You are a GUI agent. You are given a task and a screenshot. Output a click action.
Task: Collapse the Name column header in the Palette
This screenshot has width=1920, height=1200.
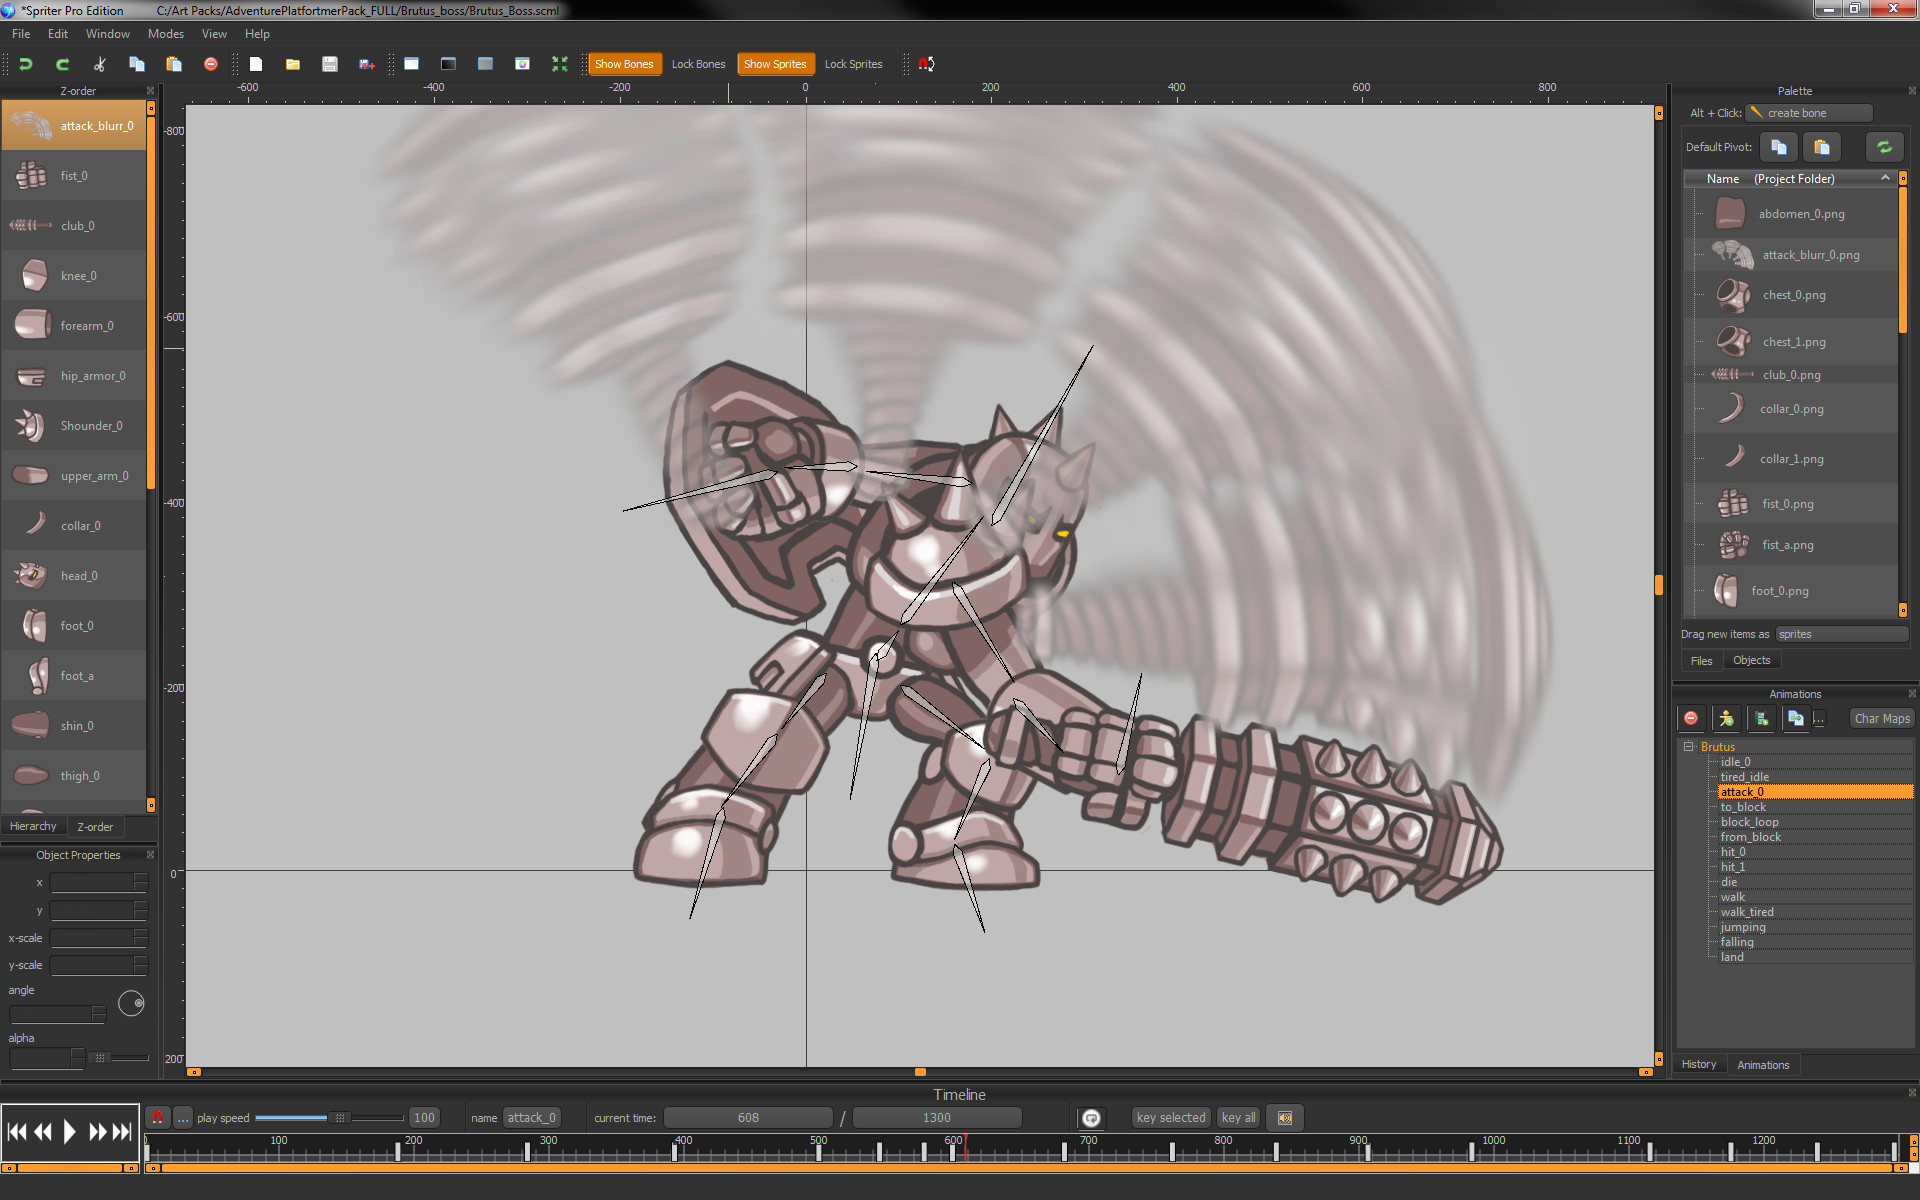click(1886, 178)
